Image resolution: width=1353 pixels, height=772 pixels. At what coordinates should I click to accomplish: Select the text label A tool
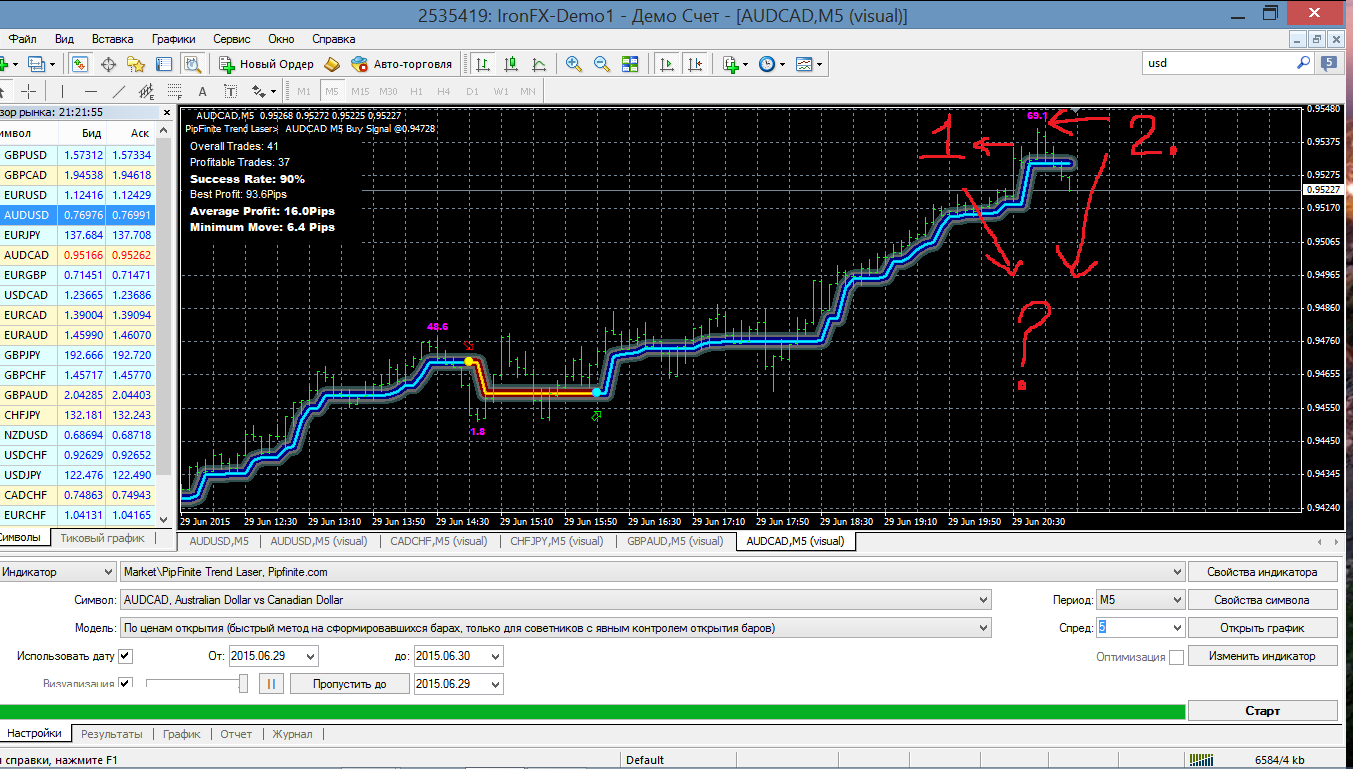pos(202,91)
